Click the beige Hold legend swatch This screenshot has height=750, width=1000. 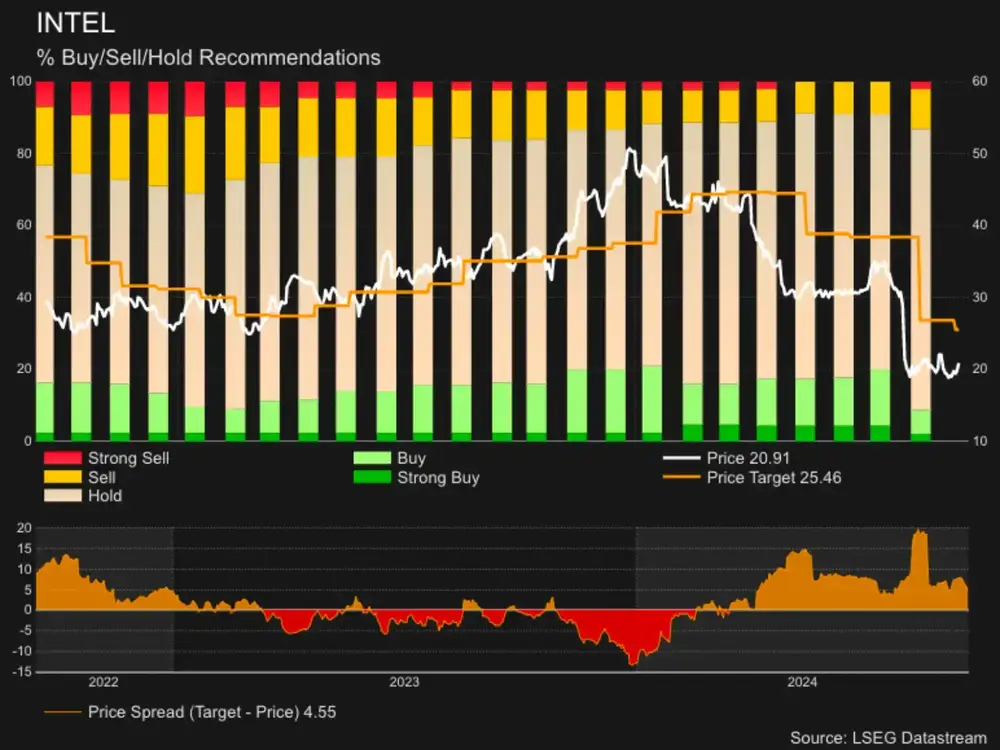(x=62, y=496)
